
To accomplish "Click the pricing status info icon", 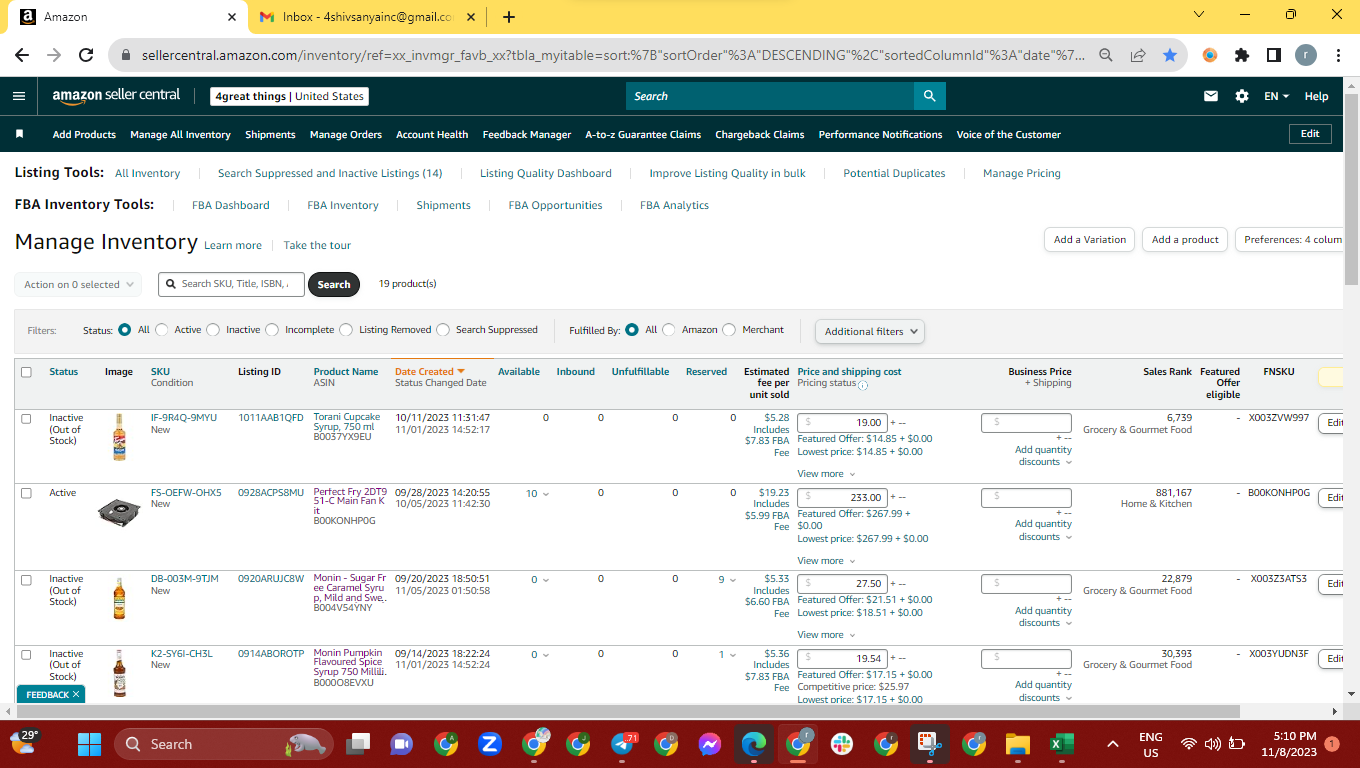I will click(x=863, y=385).
